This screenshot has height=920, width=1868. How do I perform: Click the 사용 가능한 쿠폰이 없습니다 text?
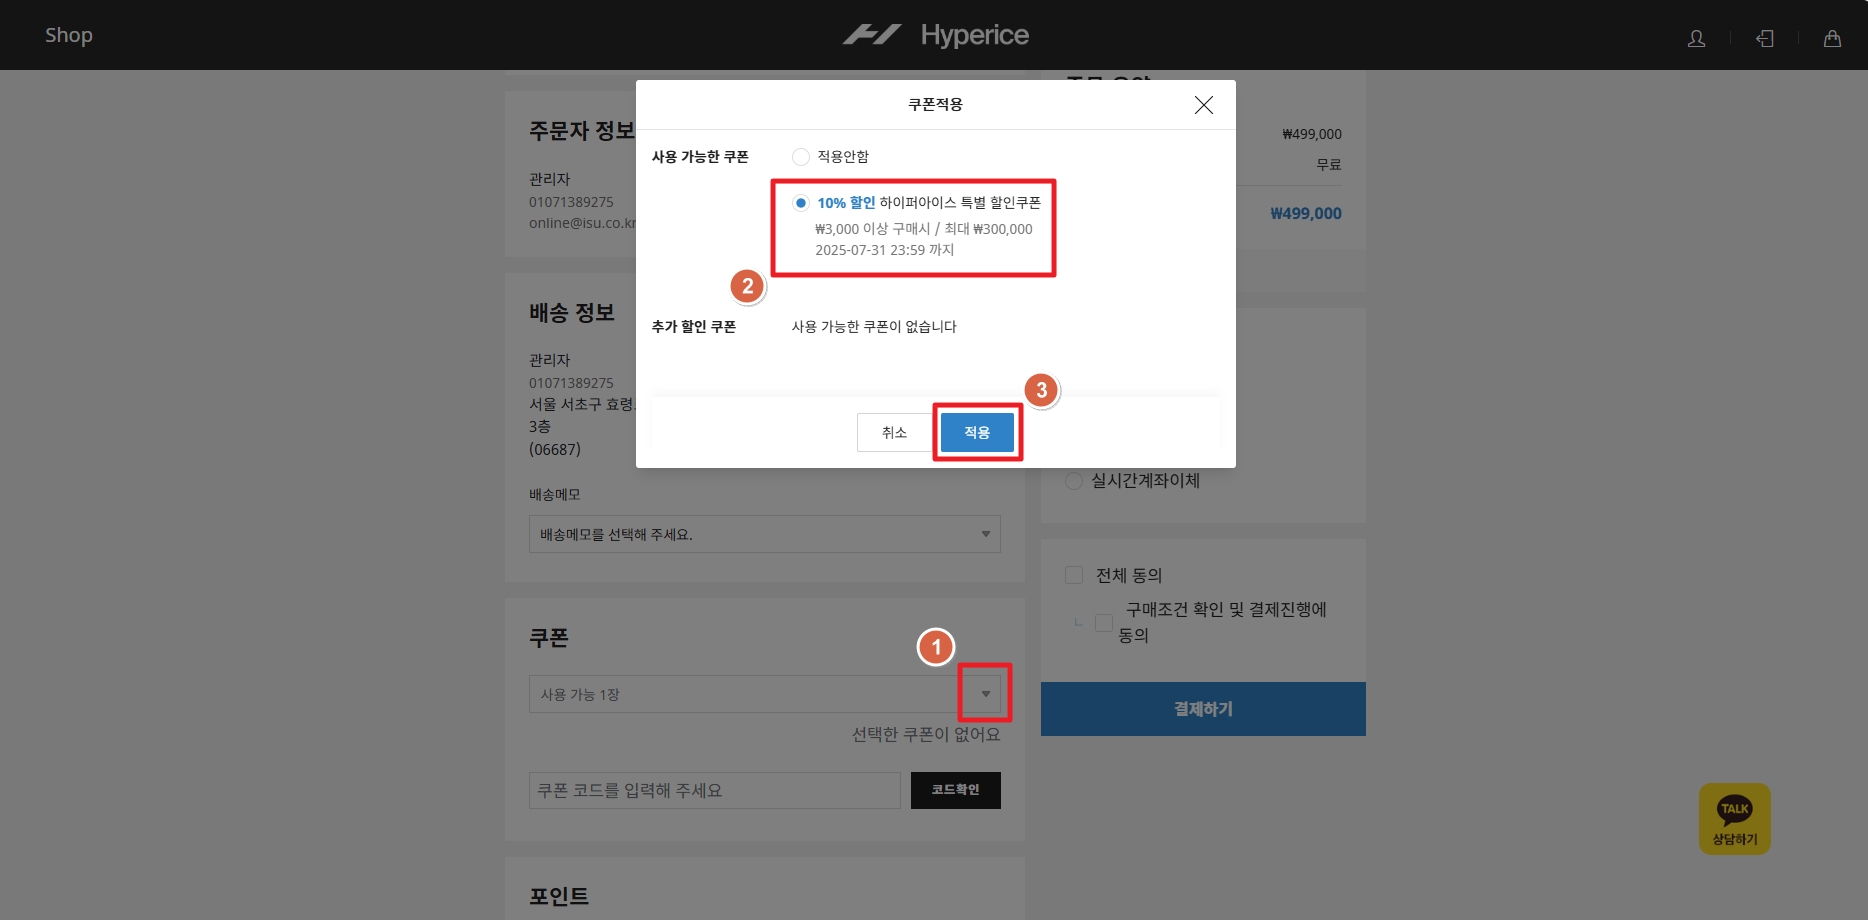(874, 327)
